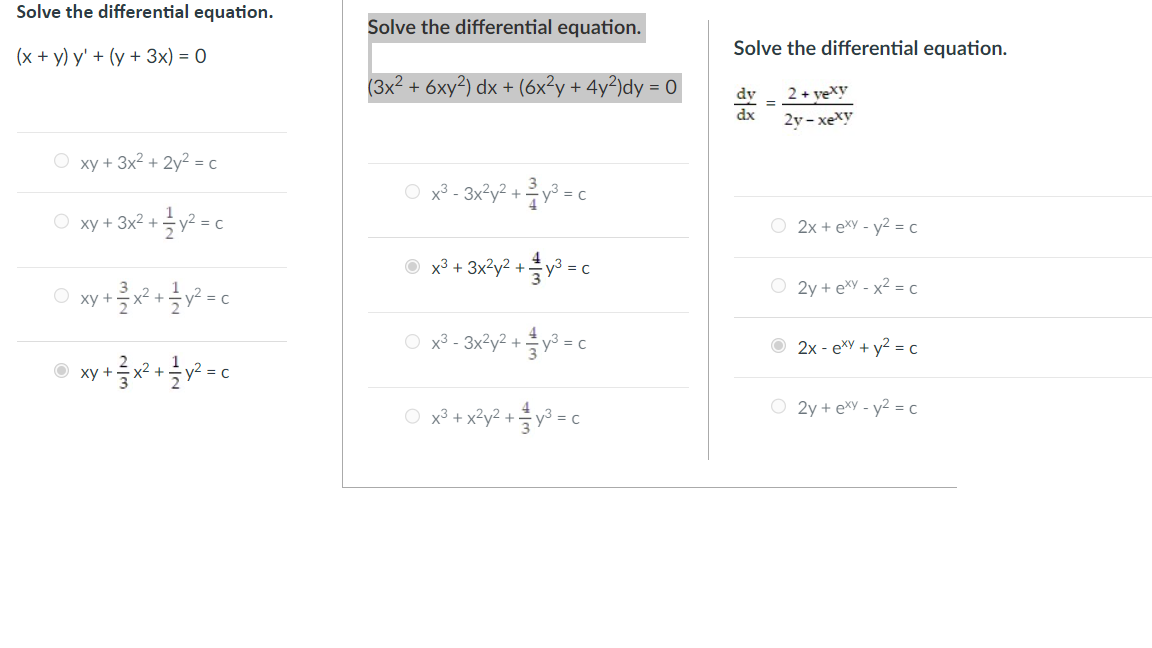Select answer x³ + x²y² + 4/3 y³ = c
Screen dimensions: 1152x648
411,417
